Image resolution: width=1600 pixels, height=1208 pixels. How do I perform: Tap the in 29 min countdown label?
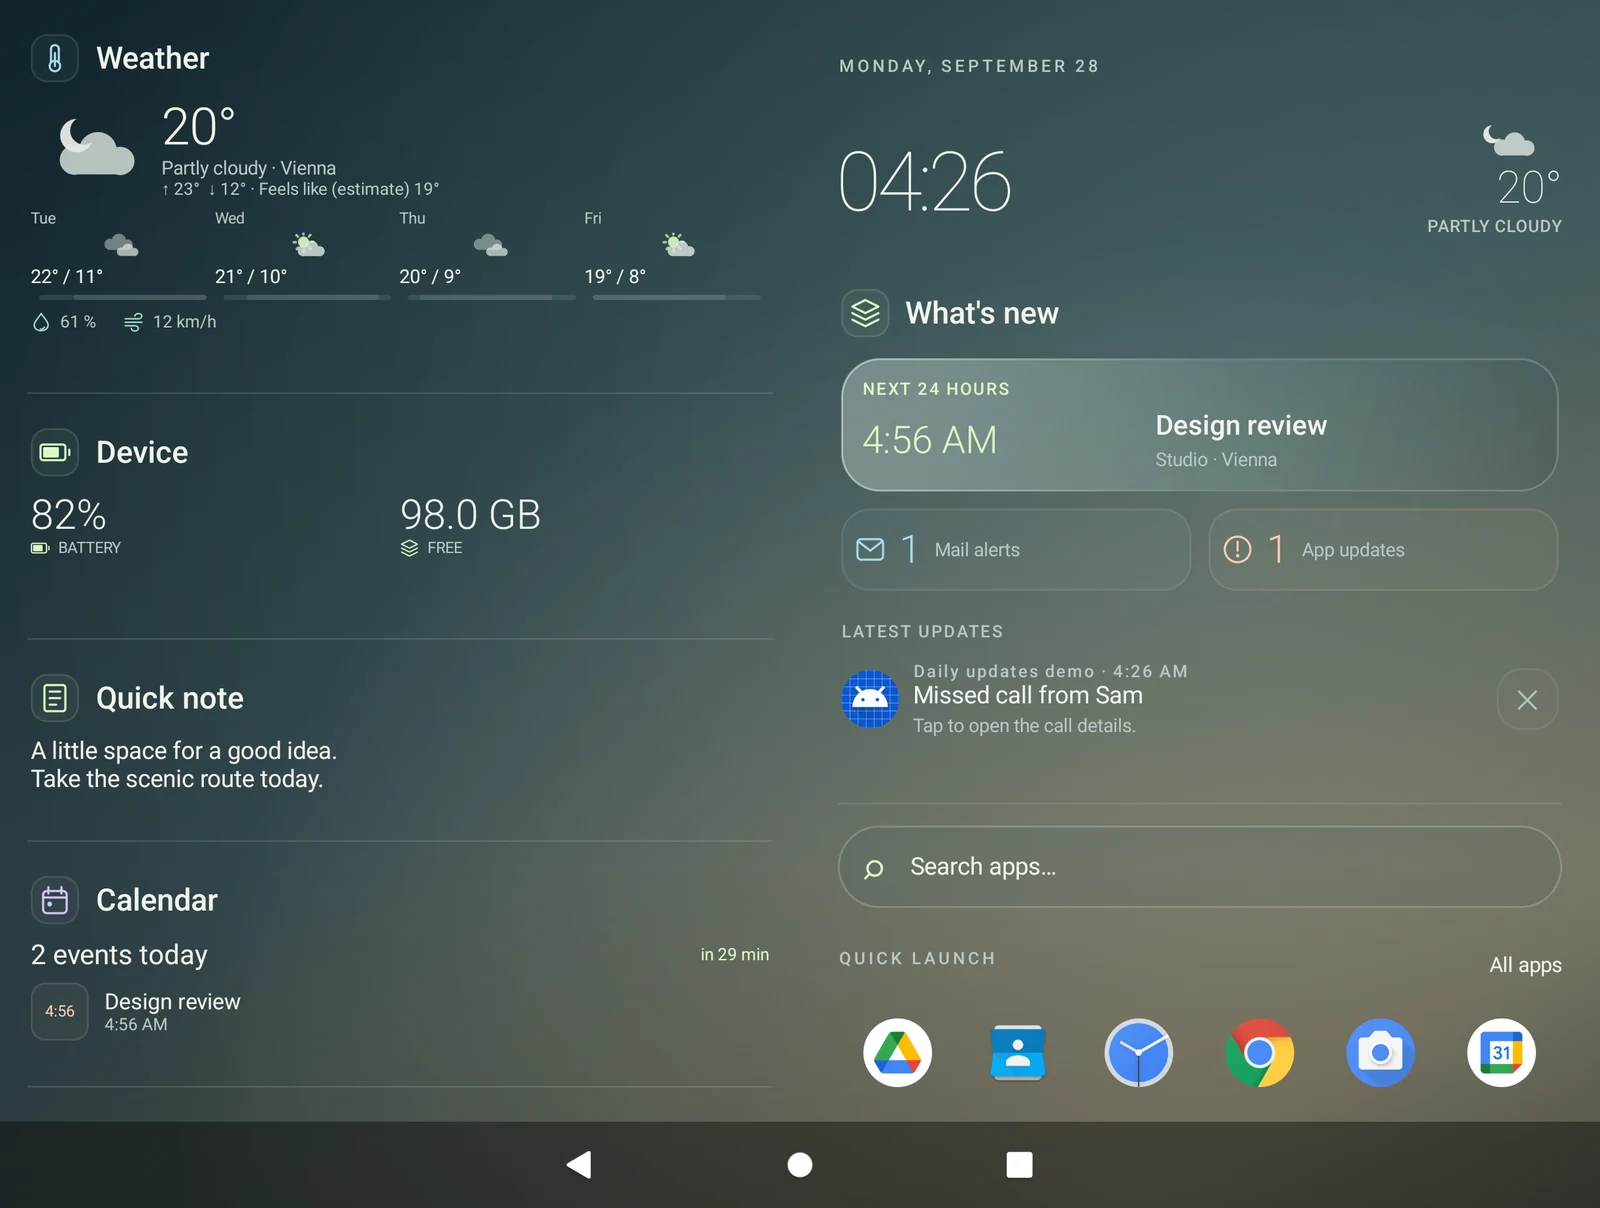click(735, 955)
